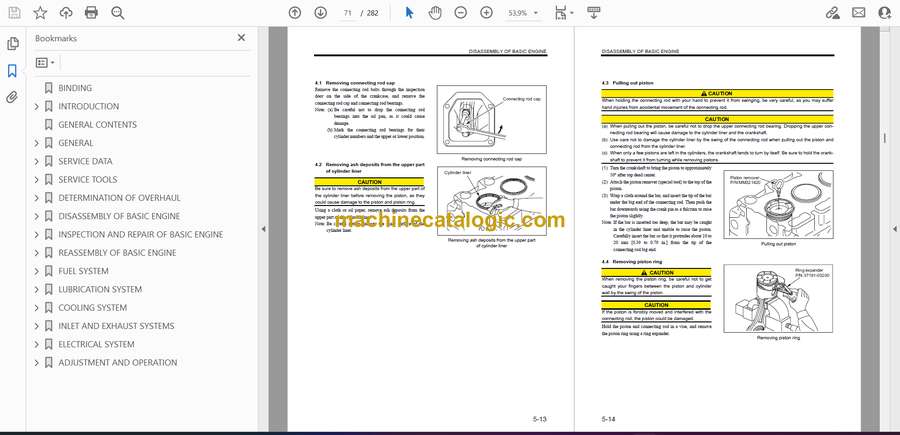The image size is (900, 435).
Task: Select the COOLING SYSTEM bookmark label
Action: (92, 308)
